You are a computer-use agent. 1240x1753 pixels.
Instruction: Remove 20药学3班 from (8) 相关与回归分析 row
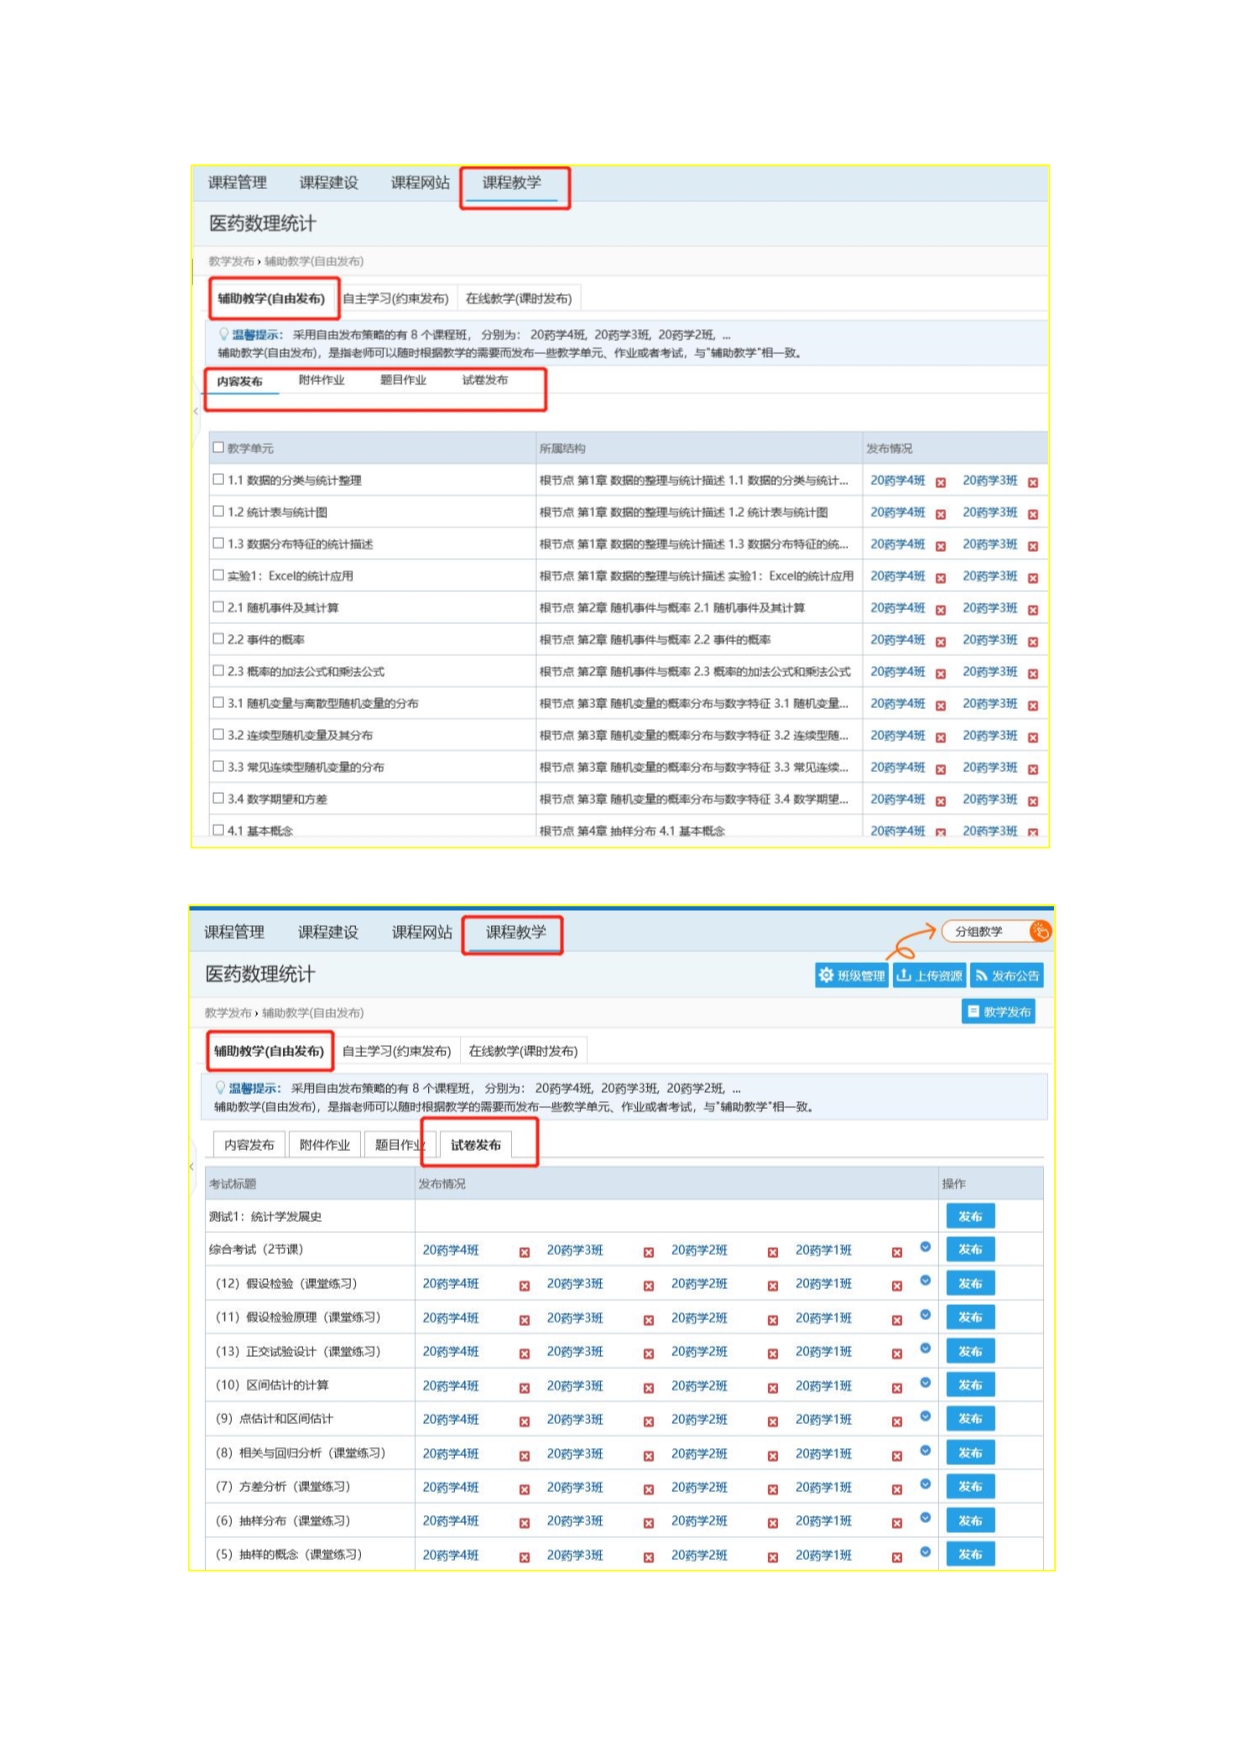[x=648, y=1456]
